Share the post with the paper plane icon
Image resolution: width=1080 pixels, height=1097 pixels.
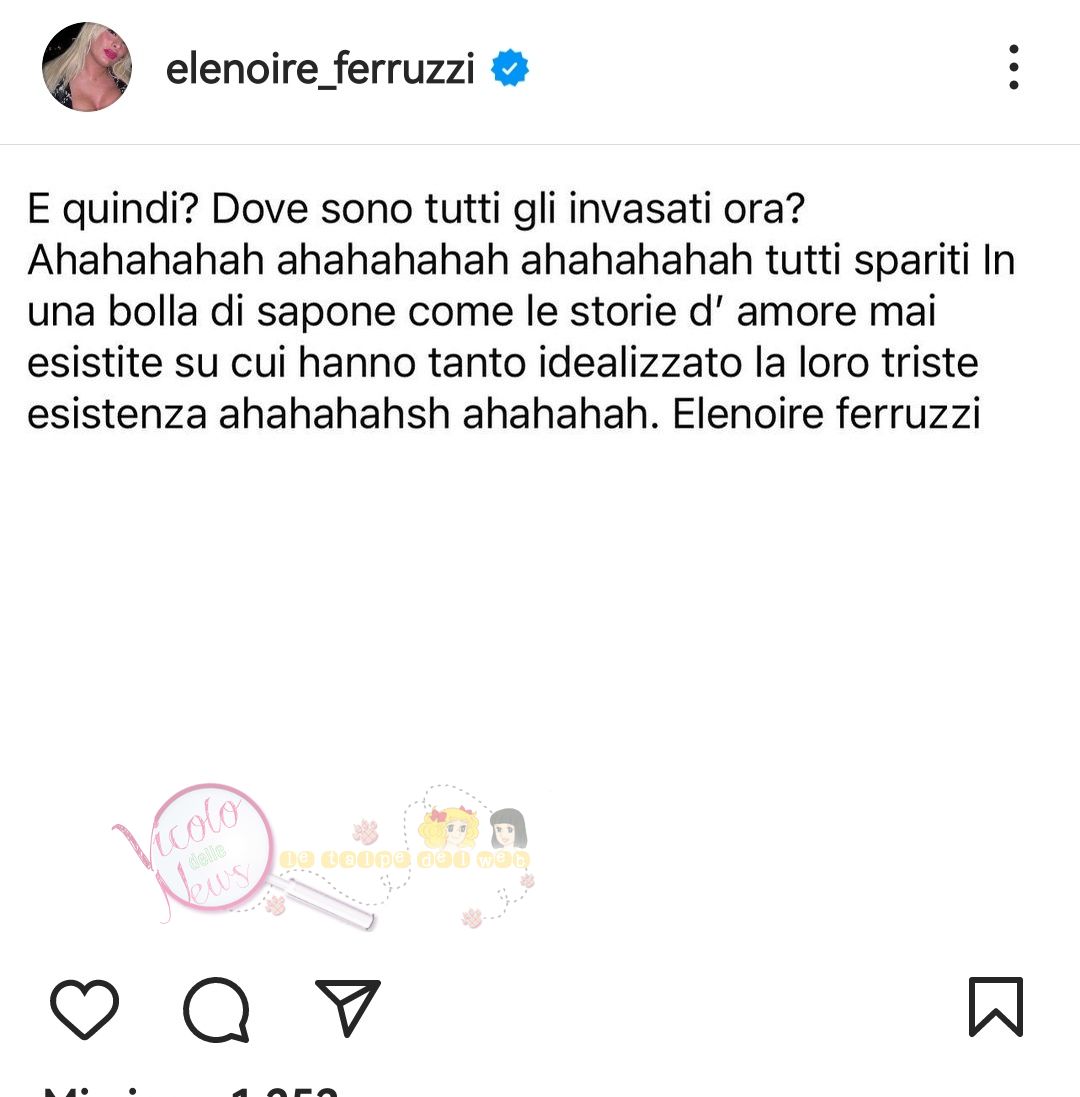348,1007
